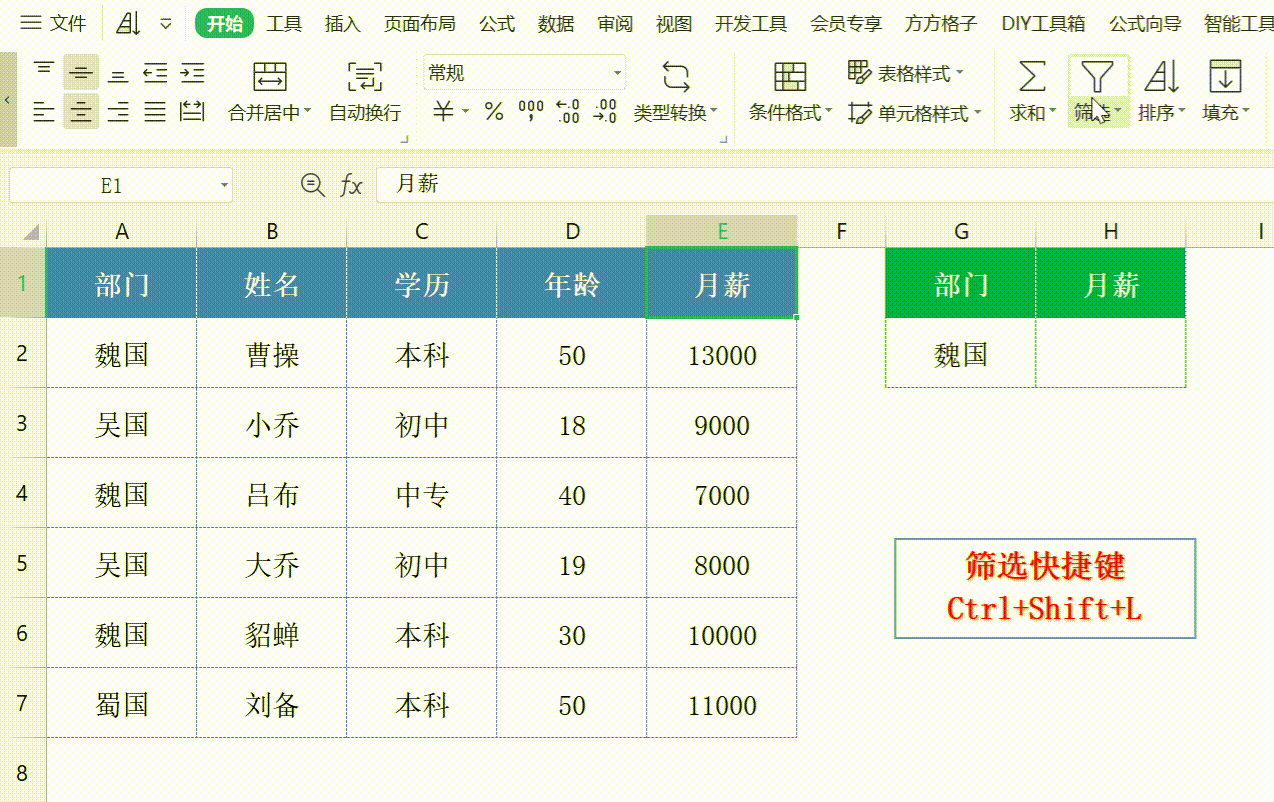Image resolution: width=1274 pixels, height=802 pixels.
Task: Switch to the 页面布局 tab
Action: (x=420, y=24)
